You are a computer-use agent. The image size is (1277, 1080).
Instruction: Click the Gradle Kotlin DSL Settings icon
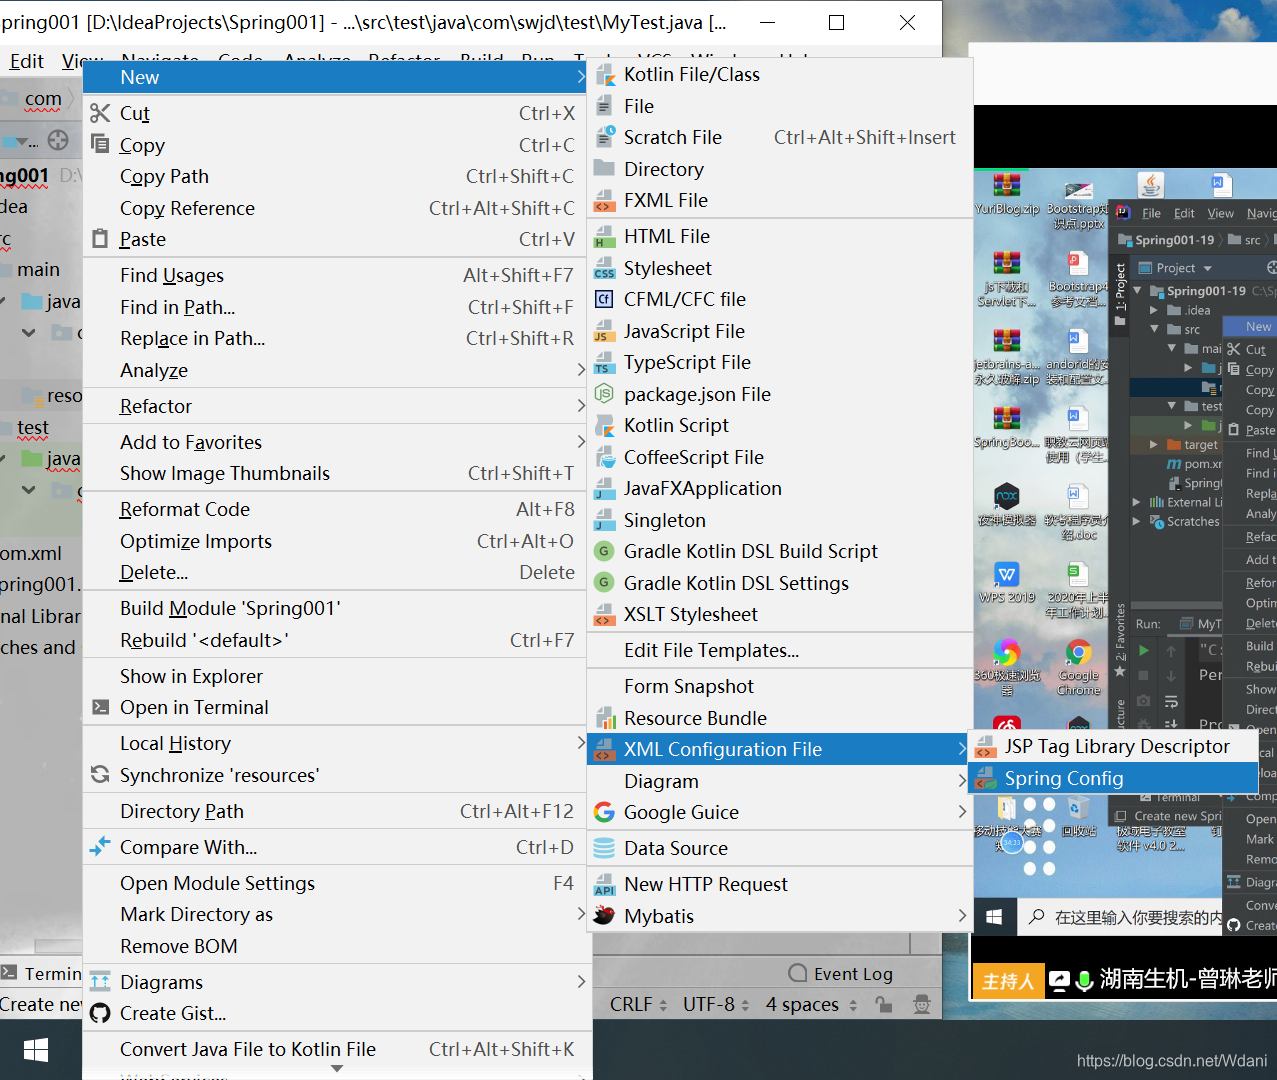(604, 583)
